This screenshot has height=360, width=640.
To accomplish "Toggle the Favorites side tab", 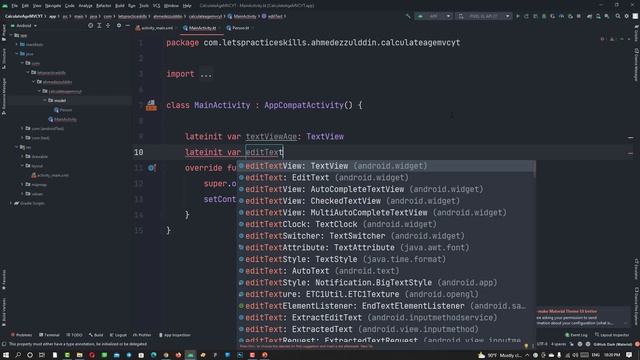I will 4,280.
